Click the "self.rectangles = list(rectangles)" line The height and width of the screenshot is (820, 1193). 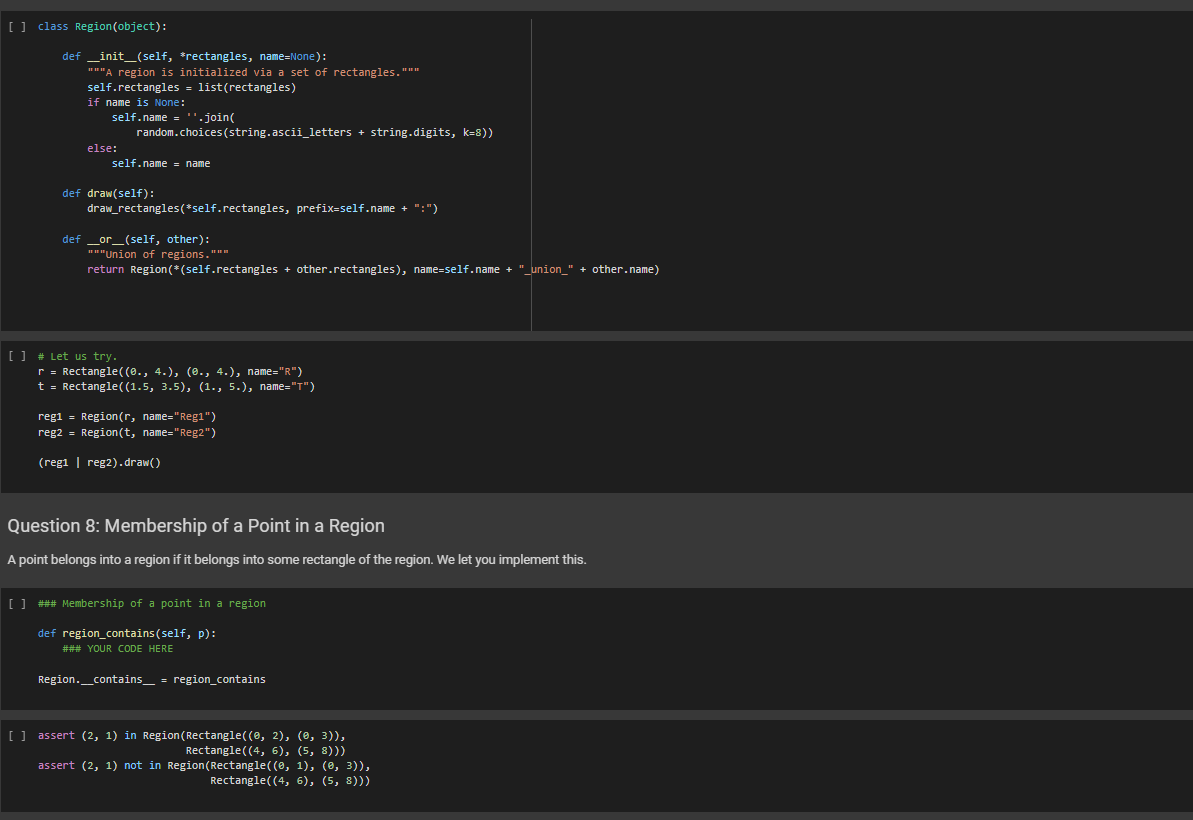coord(191,87)
